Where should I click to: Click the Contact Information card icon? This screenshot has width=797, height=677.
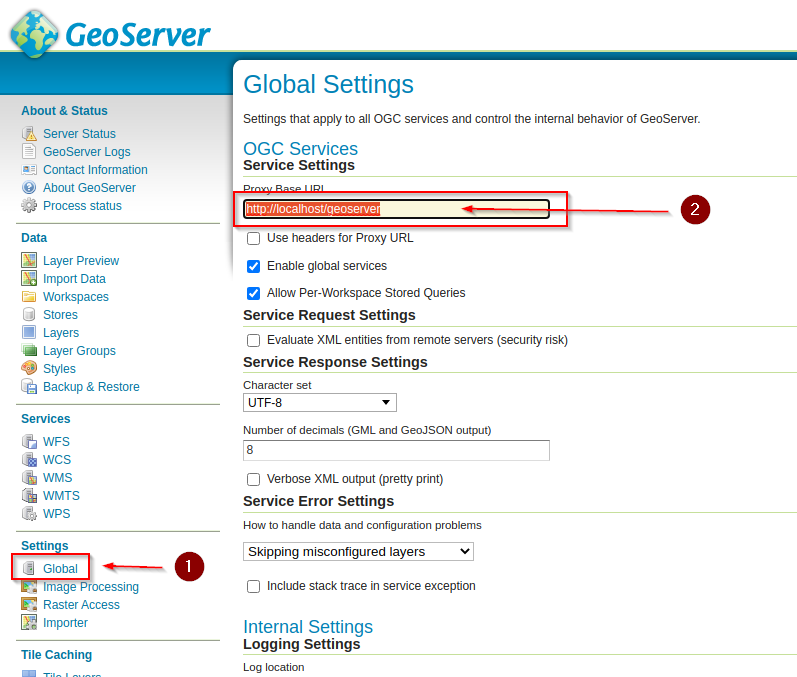coord(29,170)
